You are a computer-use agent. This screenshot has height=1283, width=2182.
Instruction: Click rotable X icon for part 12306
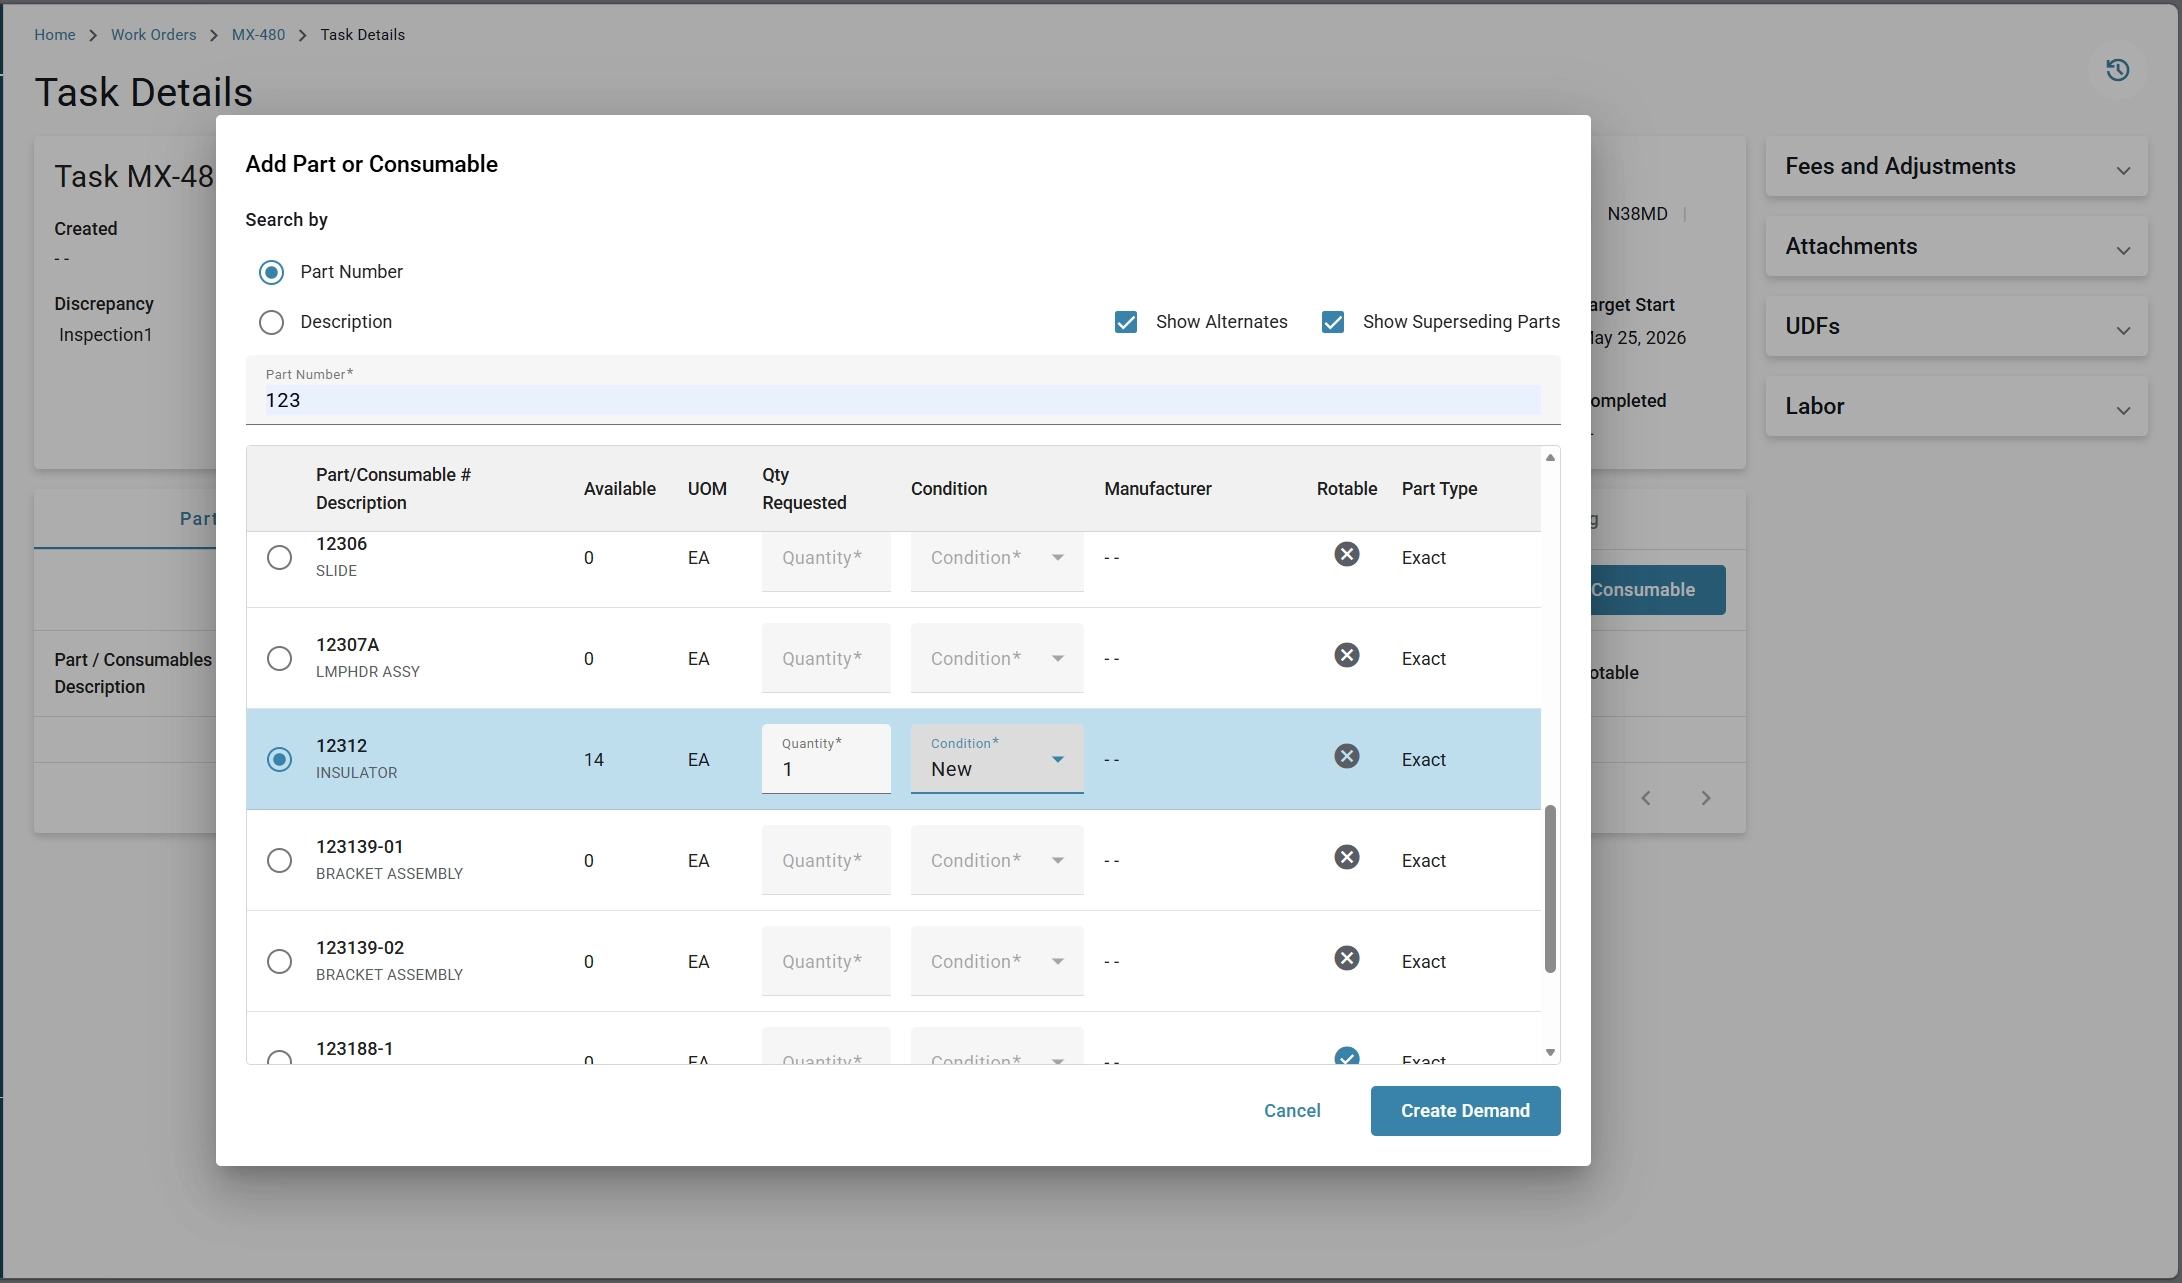coord(1347,554)
